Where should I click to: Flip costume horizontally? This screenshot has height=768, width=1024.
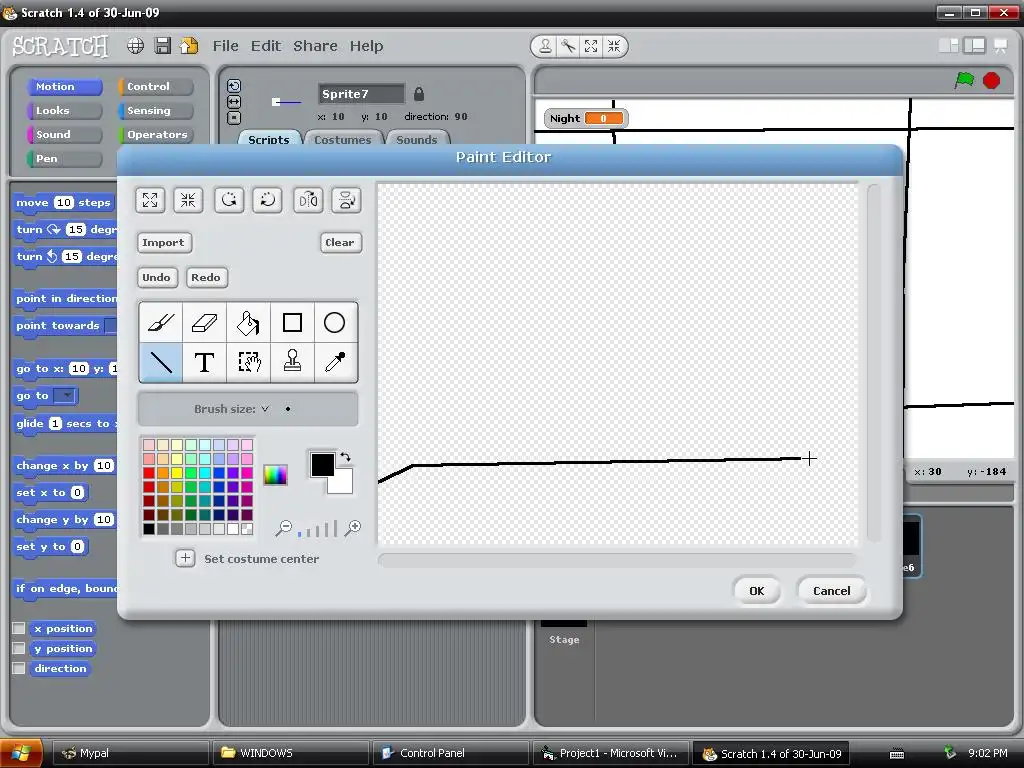pyautogui.click(x=308, y=200)
